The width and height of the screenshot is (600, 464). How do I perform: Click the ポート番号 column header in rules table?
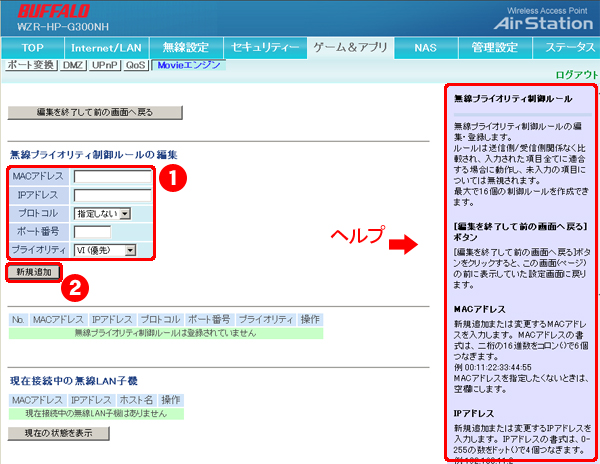(209, 319)
